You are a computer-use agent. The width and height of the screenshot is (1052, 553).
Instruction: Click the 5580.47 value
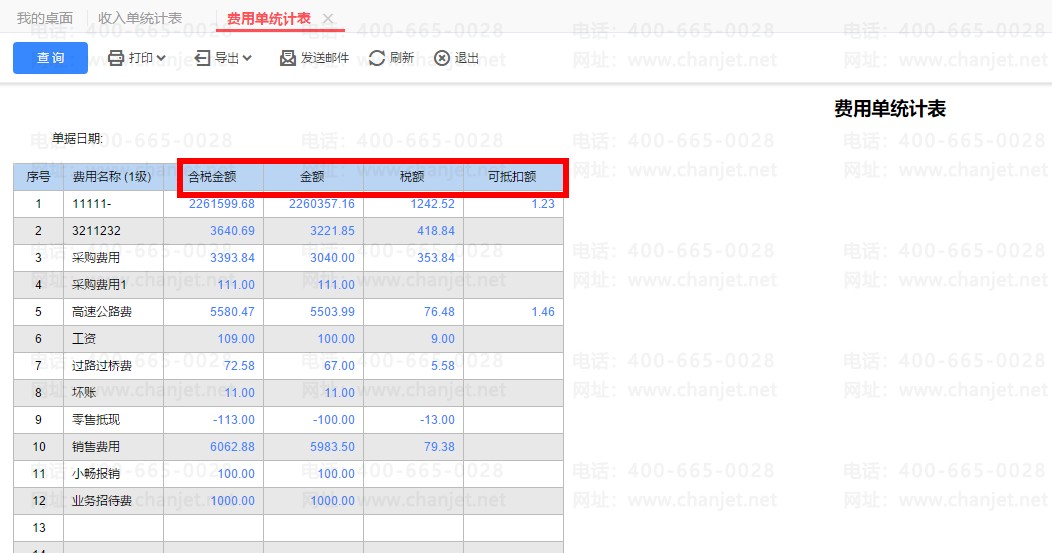click(232, 312)
